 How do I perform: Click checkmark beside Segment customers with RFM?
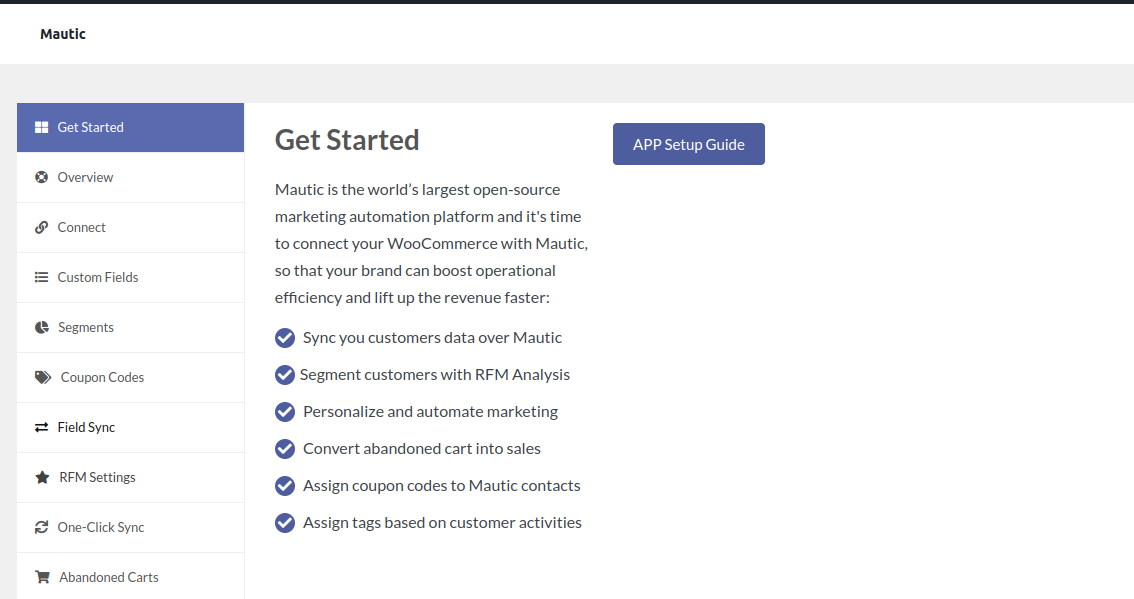click(x=285, y=375)
